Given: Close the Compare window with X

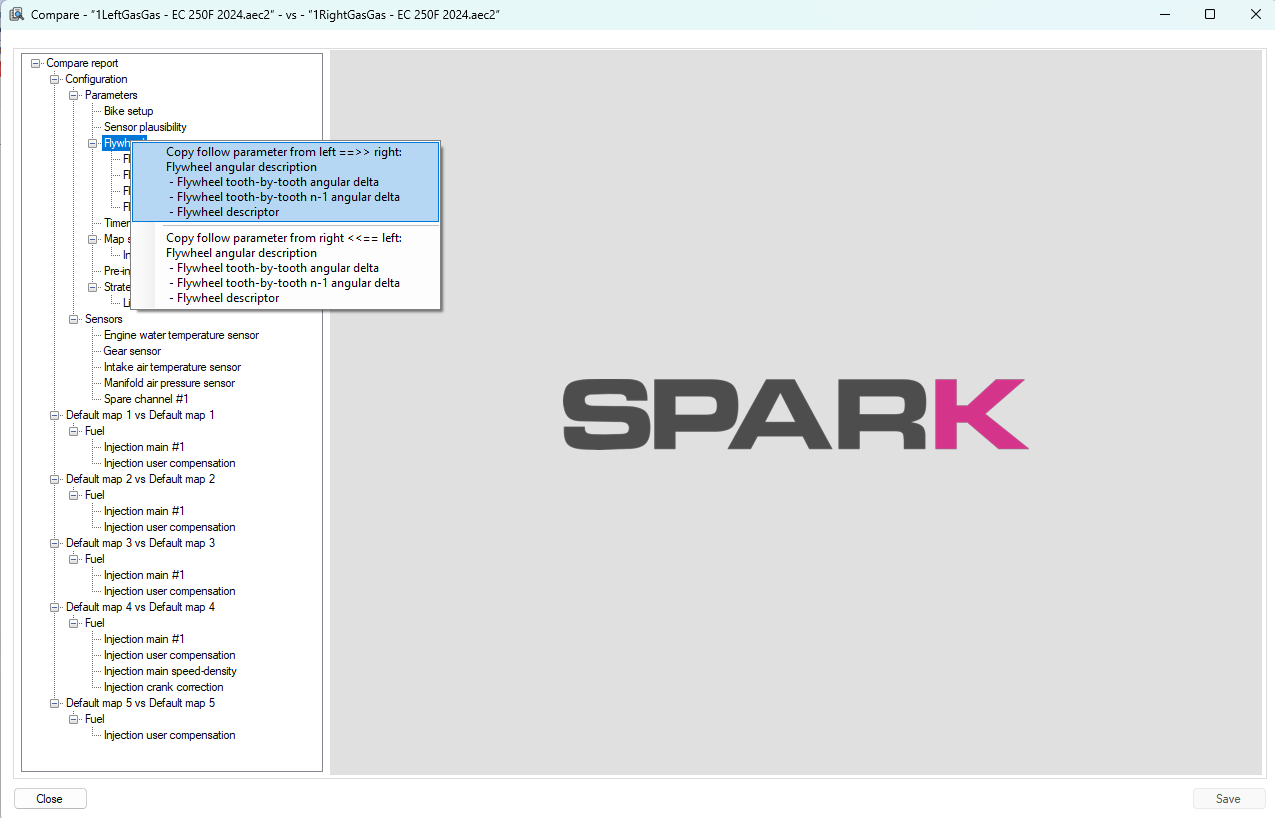Looking at the screenshot, I should click(x=1255, y=14).
